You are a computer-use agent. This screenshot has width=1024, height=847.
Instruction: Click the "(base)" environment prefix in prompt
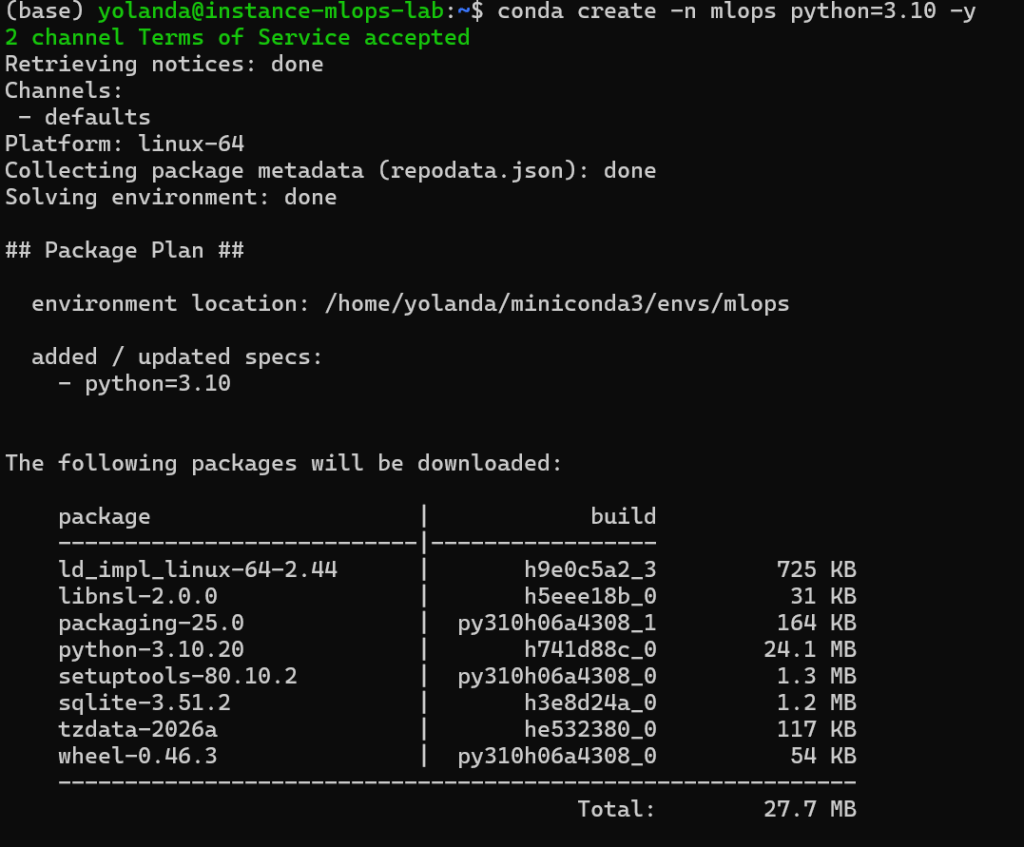[45, 12]
